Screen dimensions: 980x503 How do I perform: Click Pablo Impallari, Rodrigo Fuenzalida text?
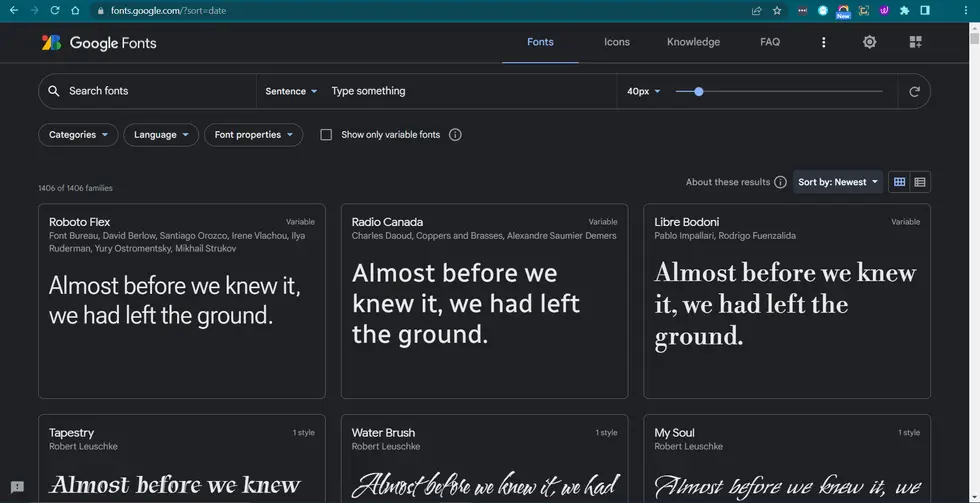coord(725,236)
